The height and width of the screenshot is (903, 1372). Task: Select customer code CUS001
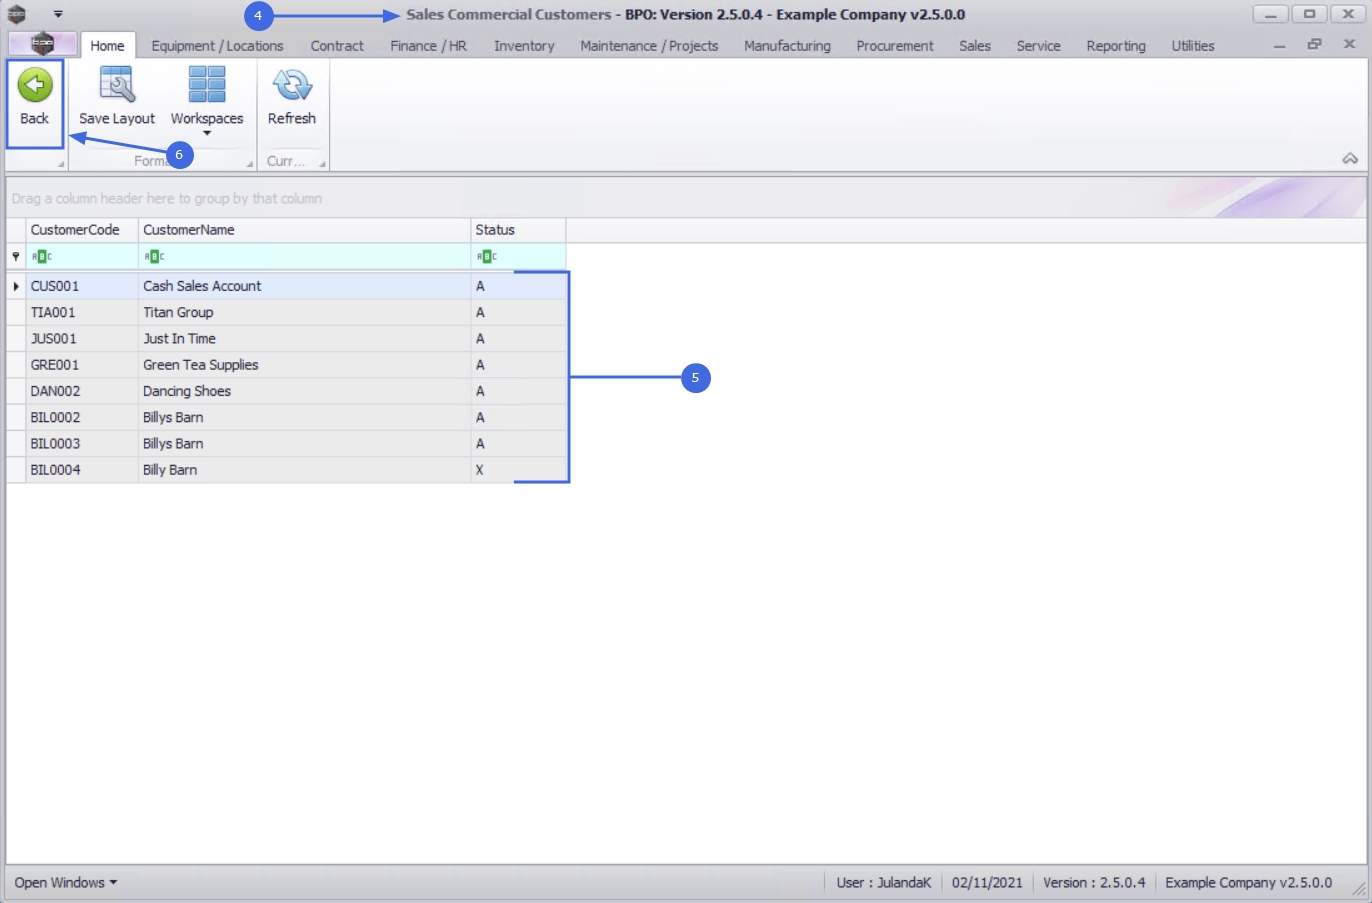(82, 286)
